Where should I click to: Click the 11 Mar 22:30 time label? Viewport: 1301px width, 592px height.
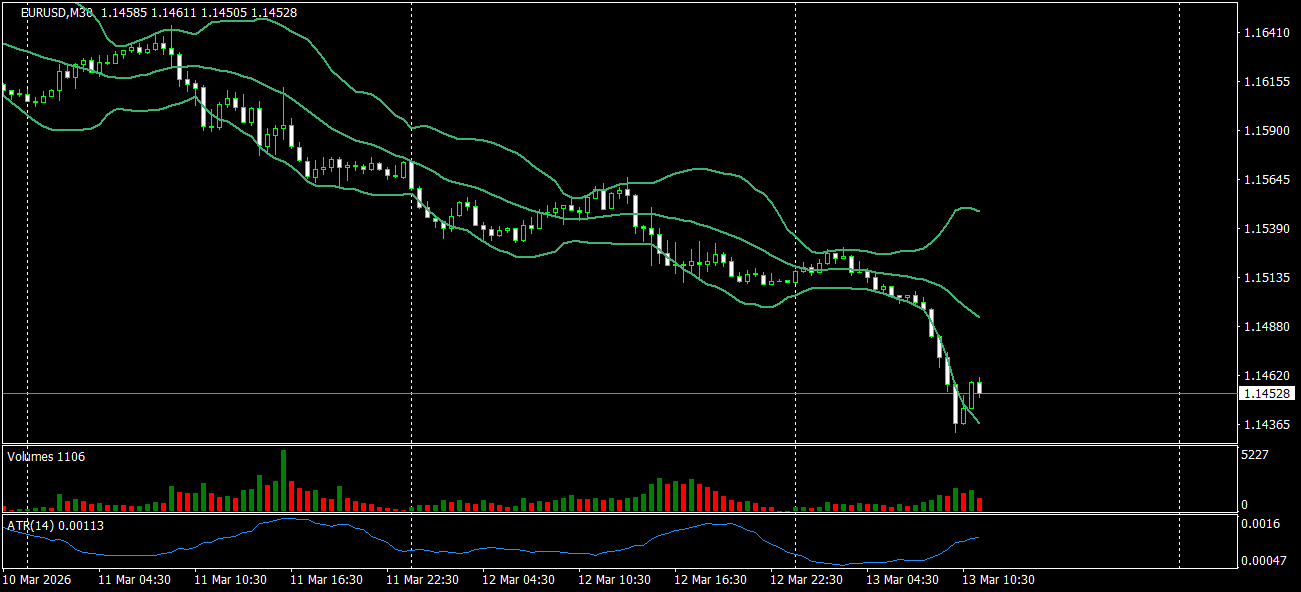tap(422, 580)
